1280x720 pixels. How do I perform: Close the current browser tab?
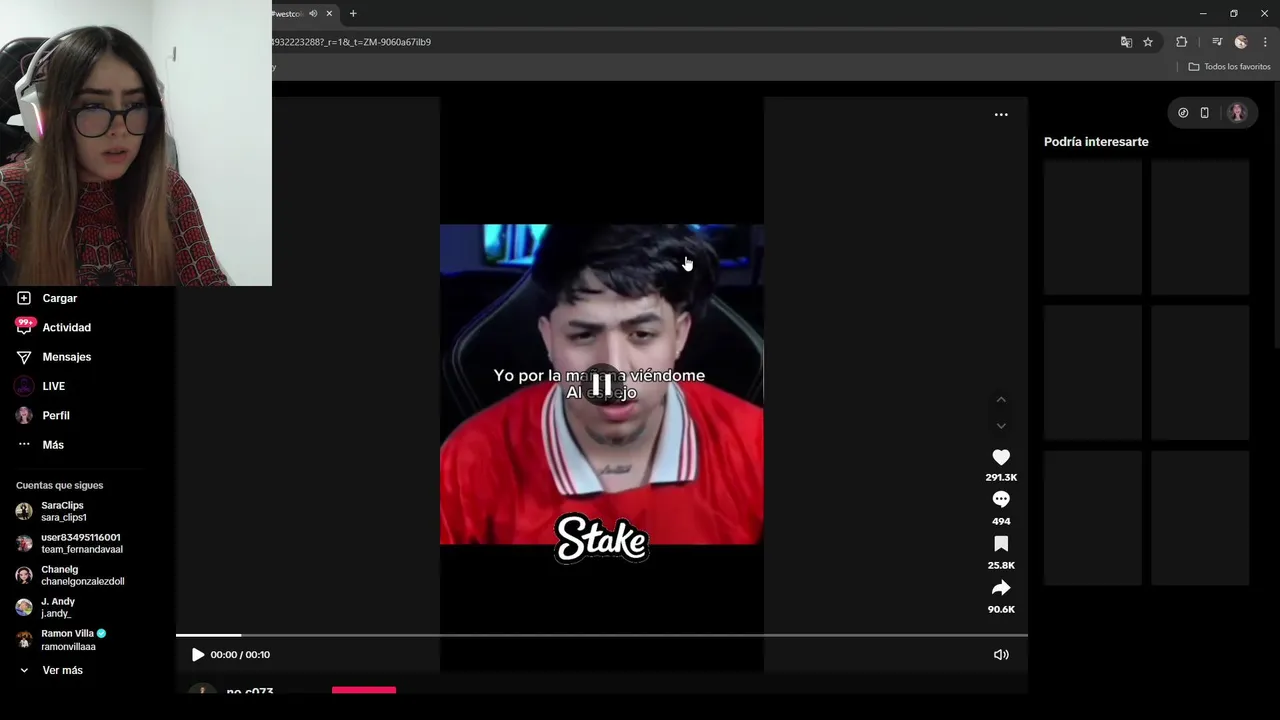tap(329, 14)
